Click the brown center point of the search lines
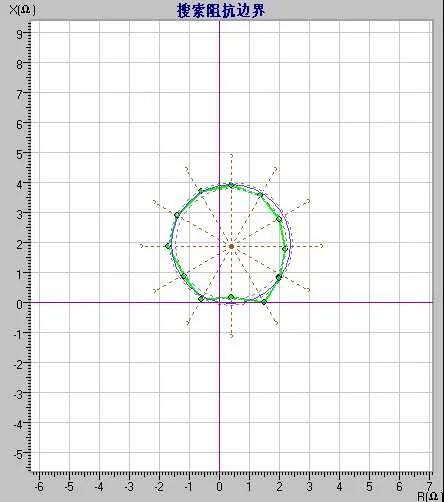The image size is (444, 502). 231,247
